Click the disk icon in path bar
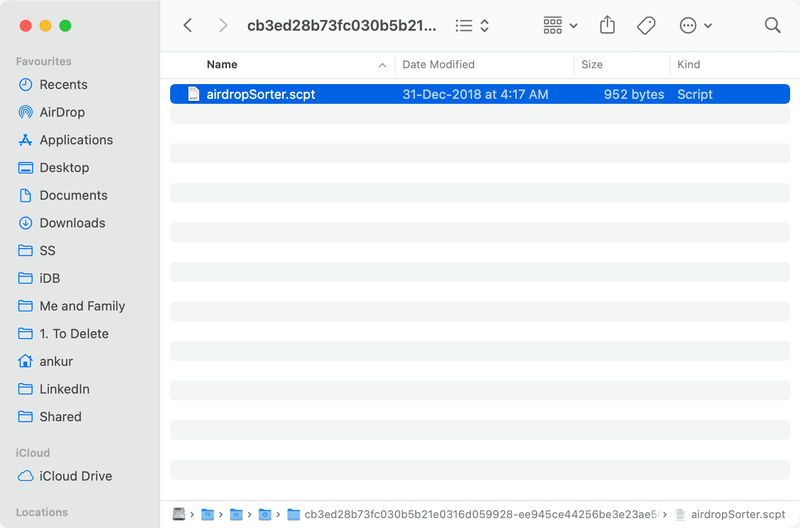Image resolution: width=800 pixels, height=528 pixels. tap(179, 514)
